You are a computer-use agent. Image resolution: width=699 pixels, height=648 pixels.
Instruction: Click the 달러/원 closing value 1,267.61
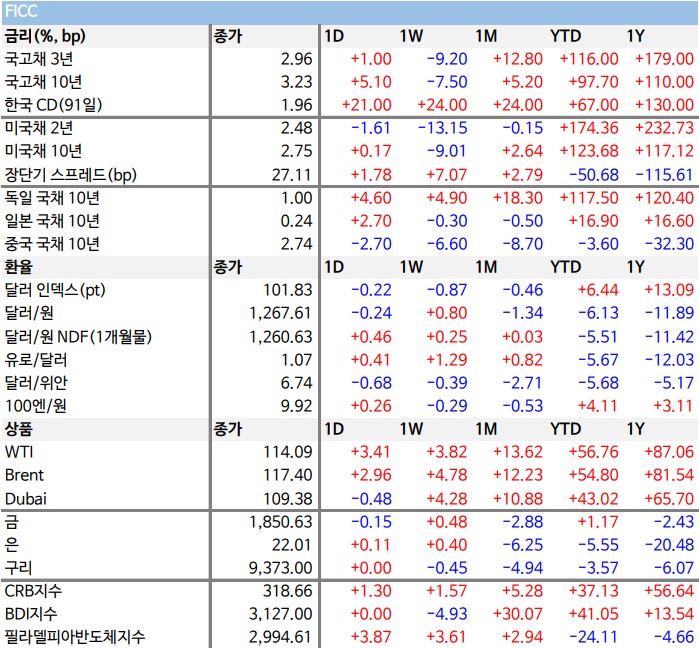click(x=281, y=313)
